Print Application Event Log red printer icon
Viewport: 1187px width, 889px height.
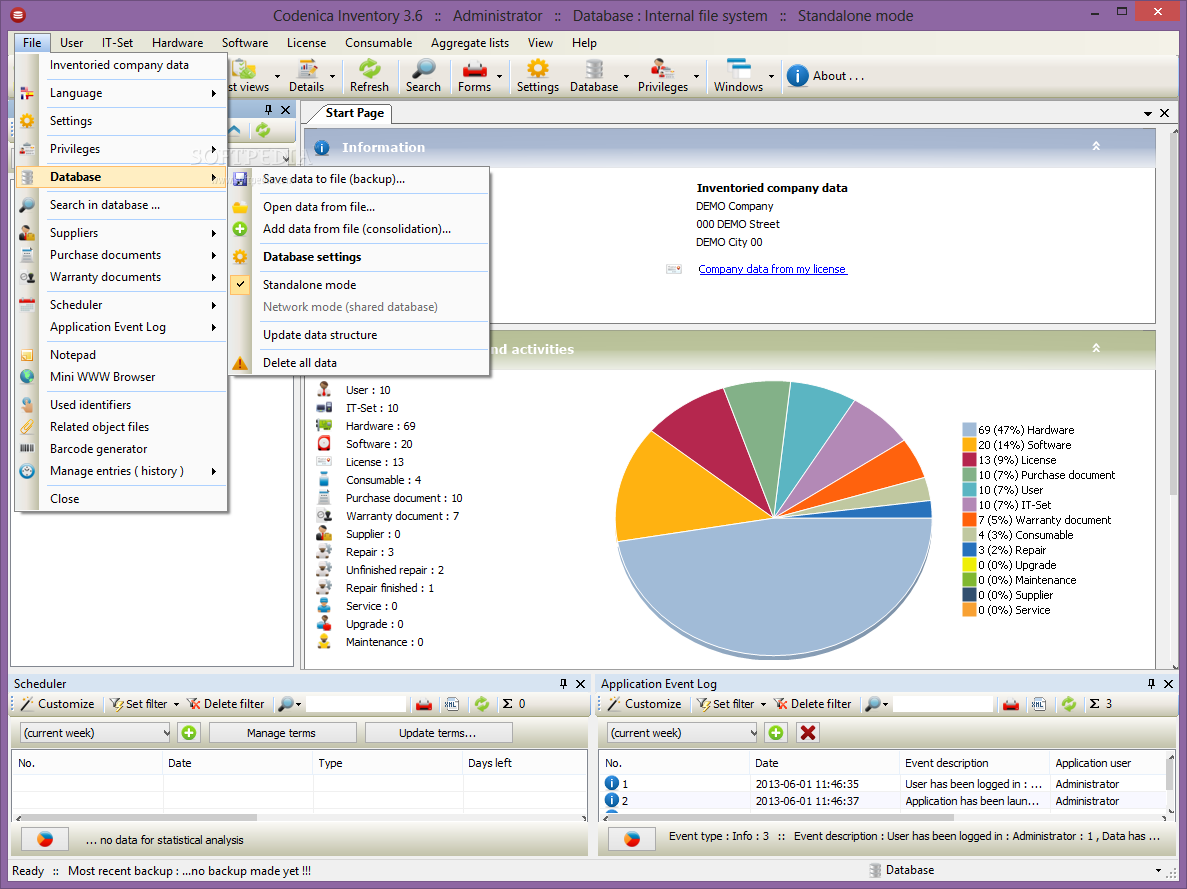click(x=1011, y=704)
